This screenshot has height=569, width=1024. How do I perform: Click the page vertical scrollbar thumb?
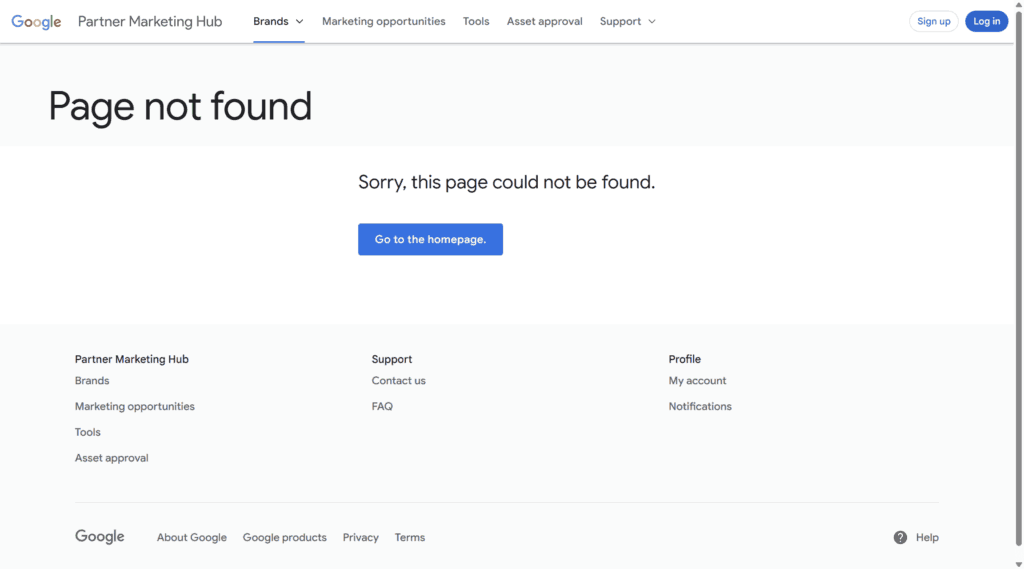tap(1018, 278)
